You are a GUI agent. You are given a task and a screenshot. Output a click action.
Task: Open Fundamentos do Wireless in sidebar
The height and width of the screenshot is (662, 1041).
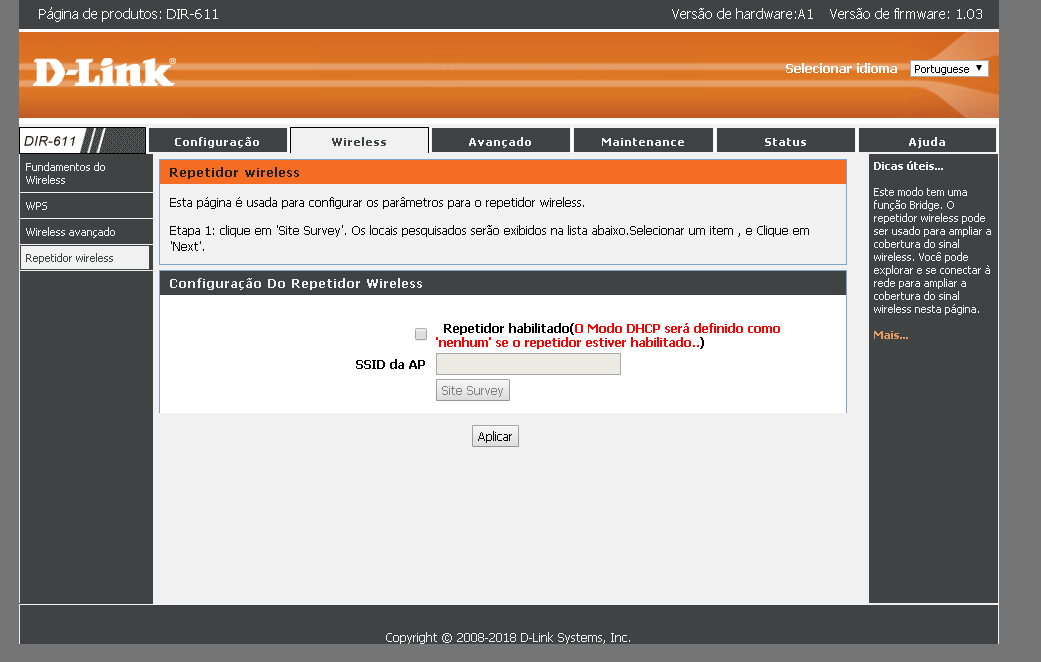[x=86, y=173]
